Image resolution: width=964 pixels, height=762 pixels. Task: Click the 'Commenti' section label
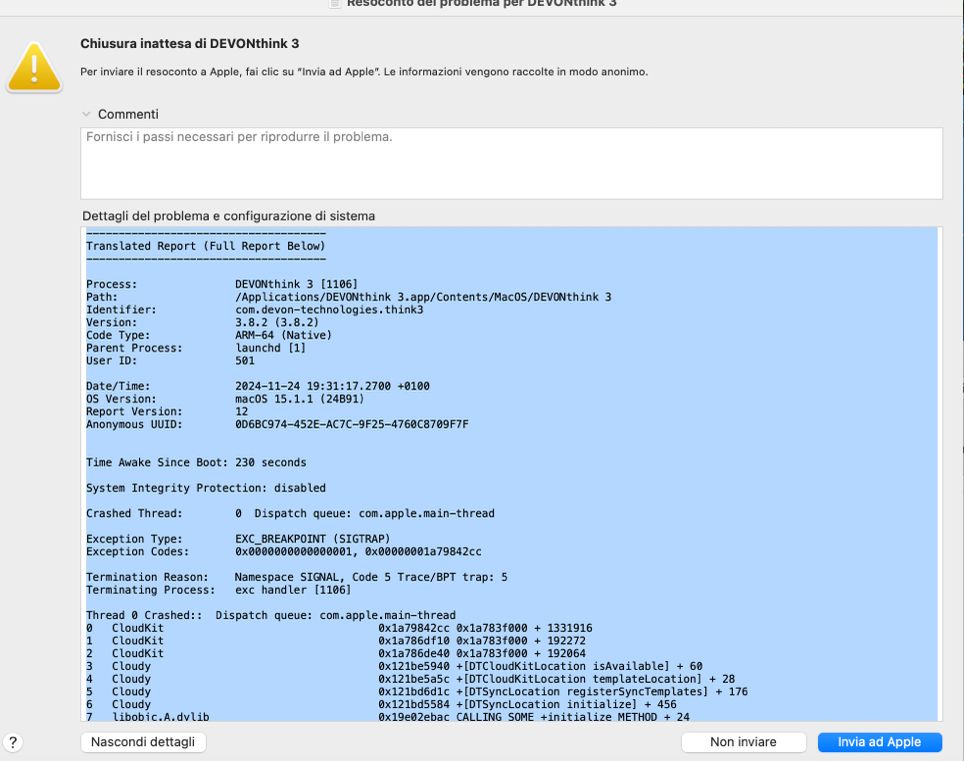point(128,114)
